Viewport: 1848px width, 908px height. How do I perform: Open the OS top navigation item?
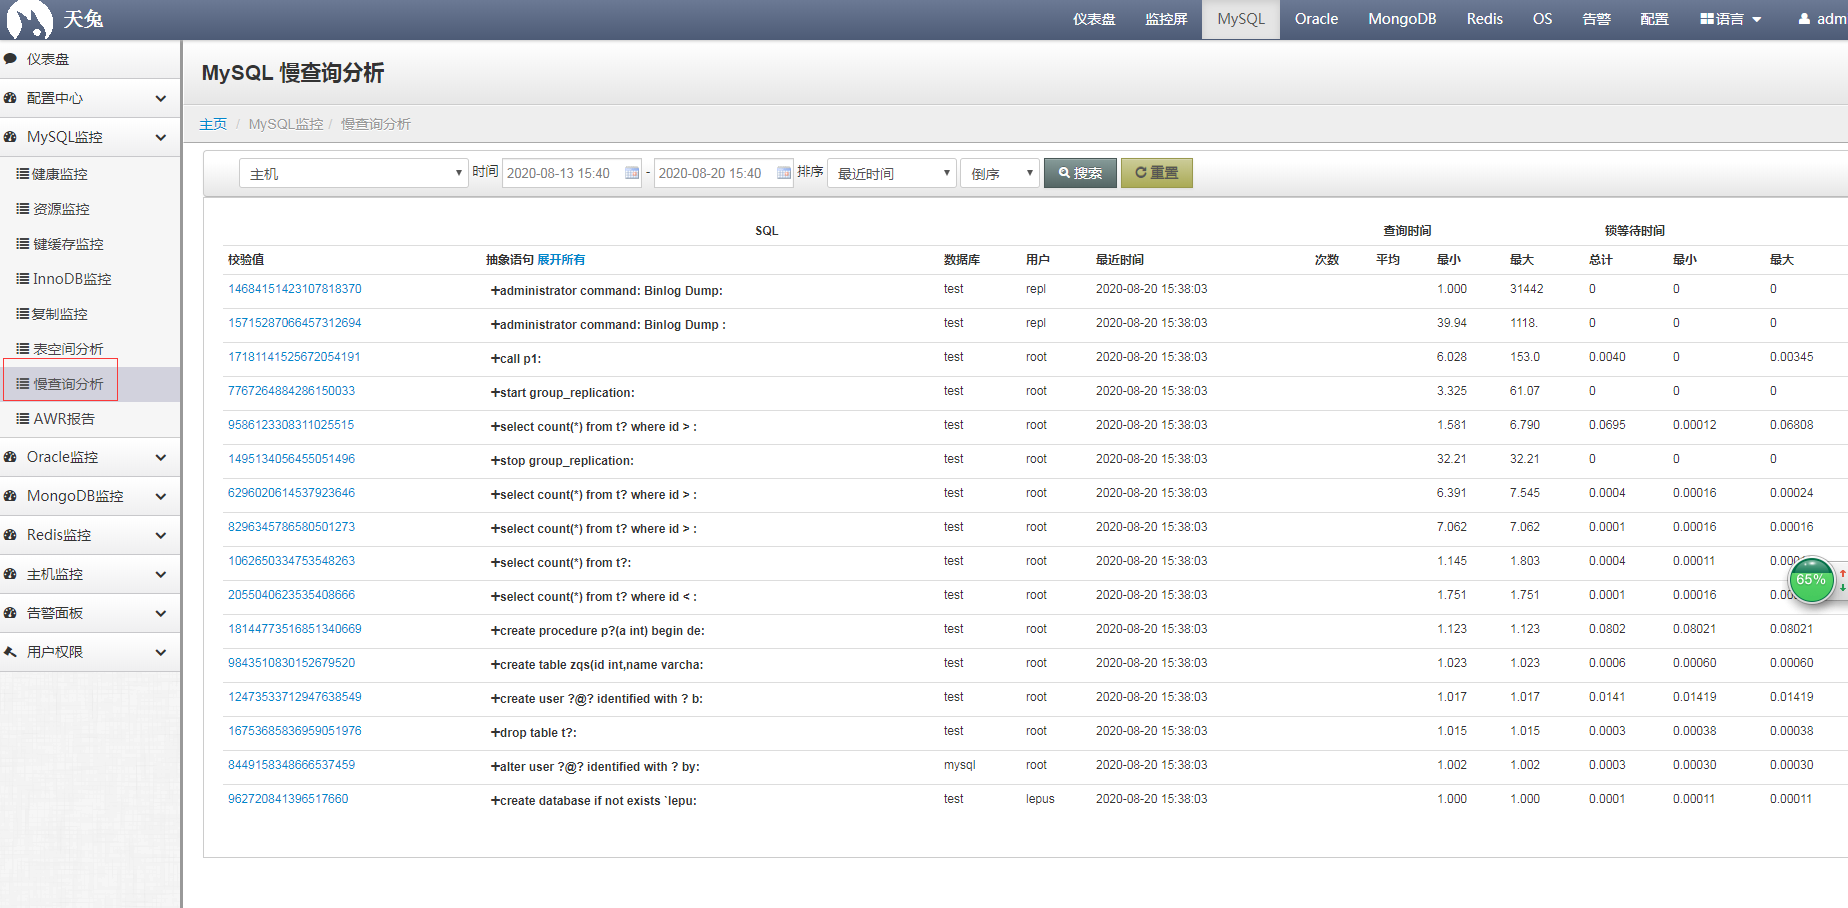coord(1543,19)
